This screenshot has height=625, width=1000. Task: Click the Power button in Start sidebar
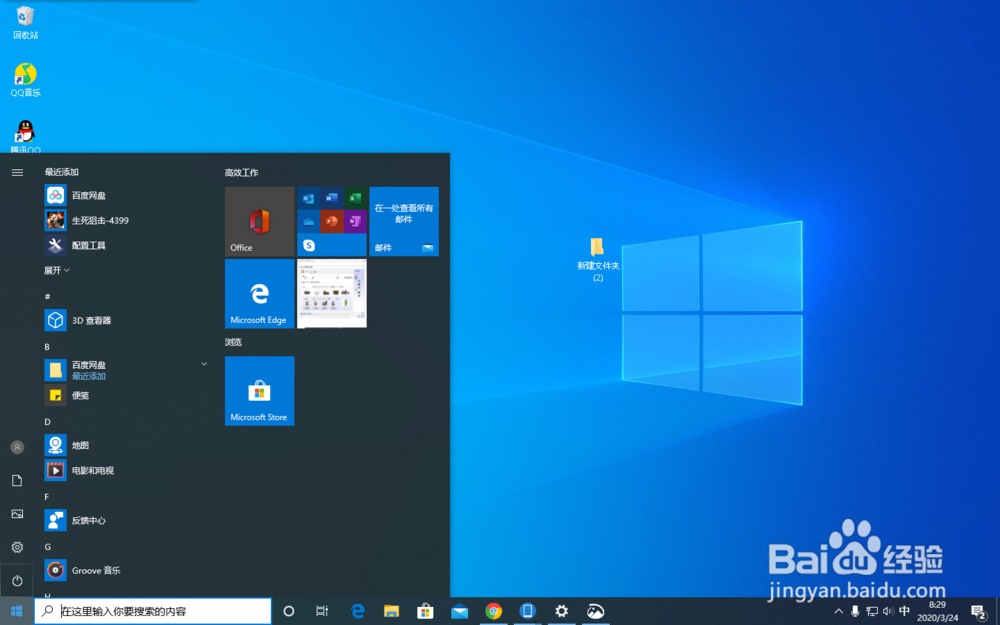coord(17,580)
